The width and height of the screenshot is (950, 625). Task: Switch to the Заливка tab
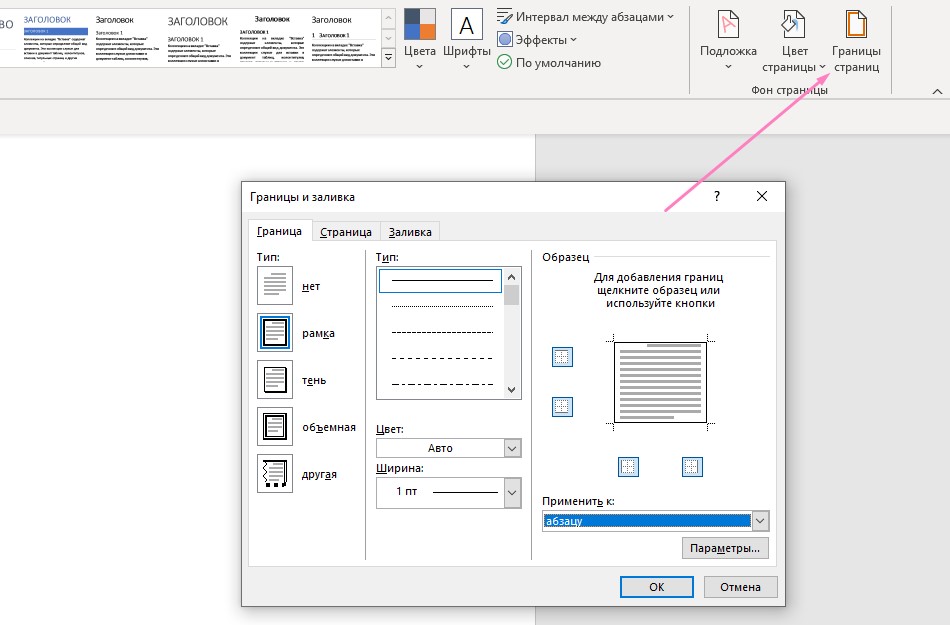click(410, 232)
